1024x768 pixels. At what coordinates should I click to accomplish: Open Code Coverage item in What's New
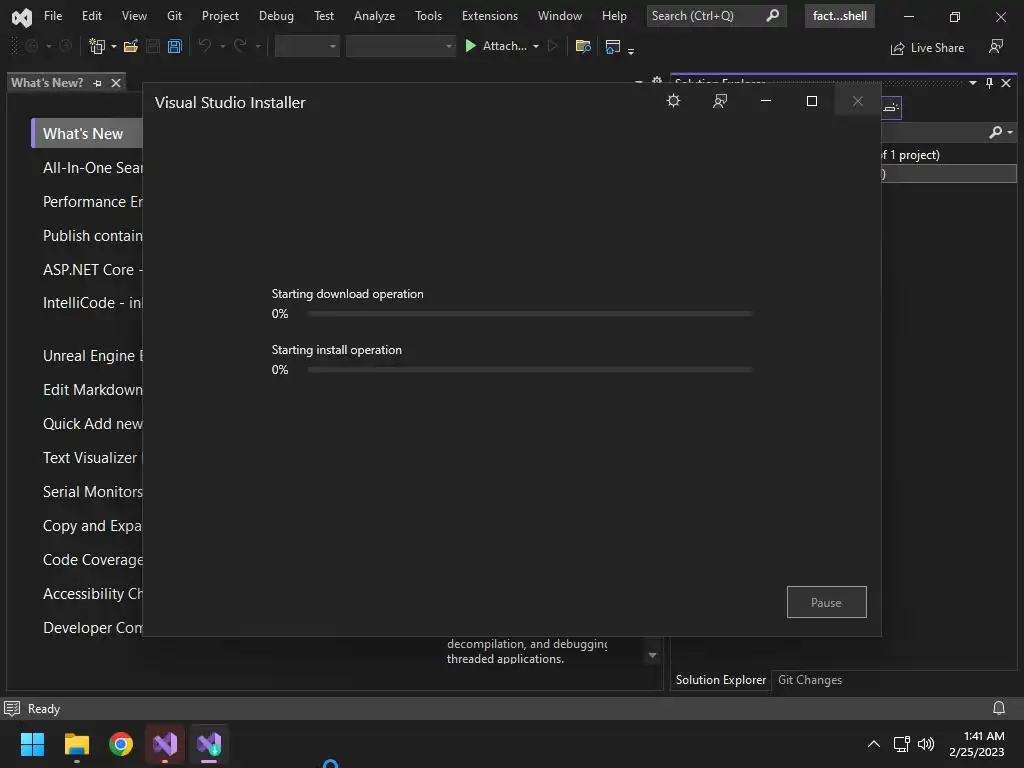point(93,560)
